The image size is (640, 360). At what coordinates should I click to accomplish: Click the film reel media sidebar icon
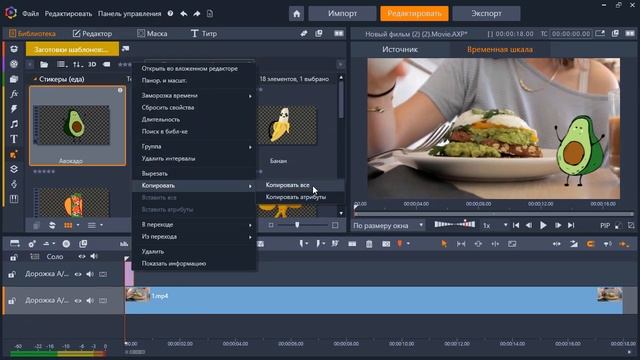(x=14, y=64)
